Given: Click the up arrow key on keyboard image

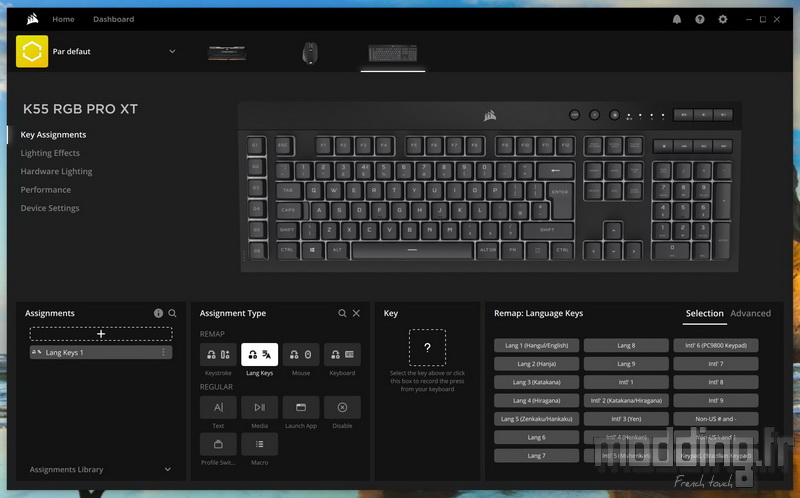Looking at the screenshot, I should (x=613, y=231).
